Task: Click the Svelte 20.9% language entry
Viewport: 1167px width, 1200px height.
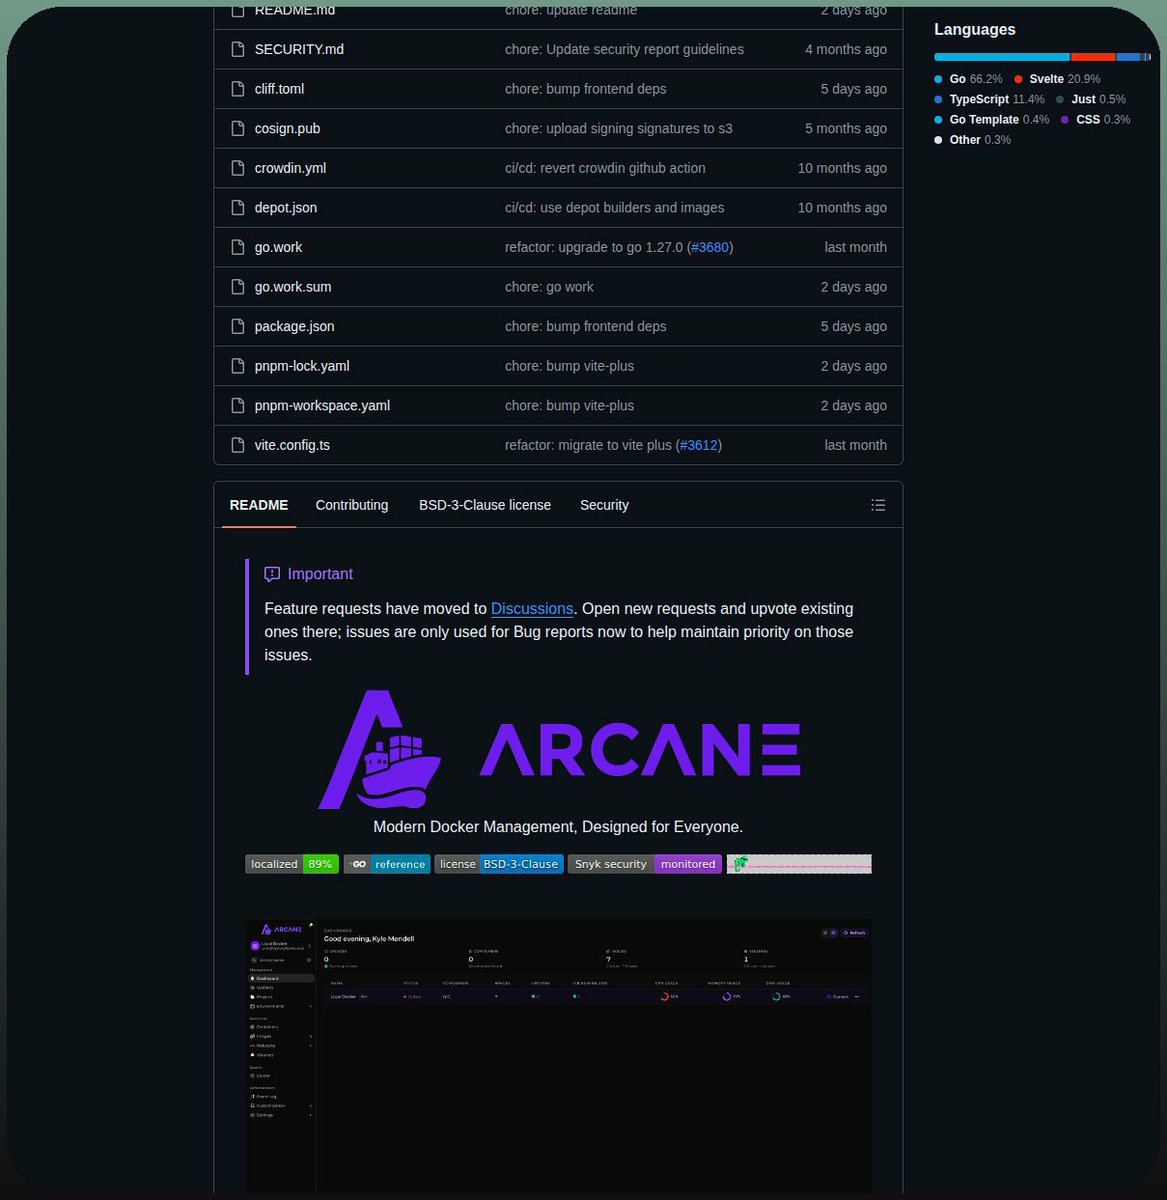Action: pyautogui.click(x=1057, y=79)
